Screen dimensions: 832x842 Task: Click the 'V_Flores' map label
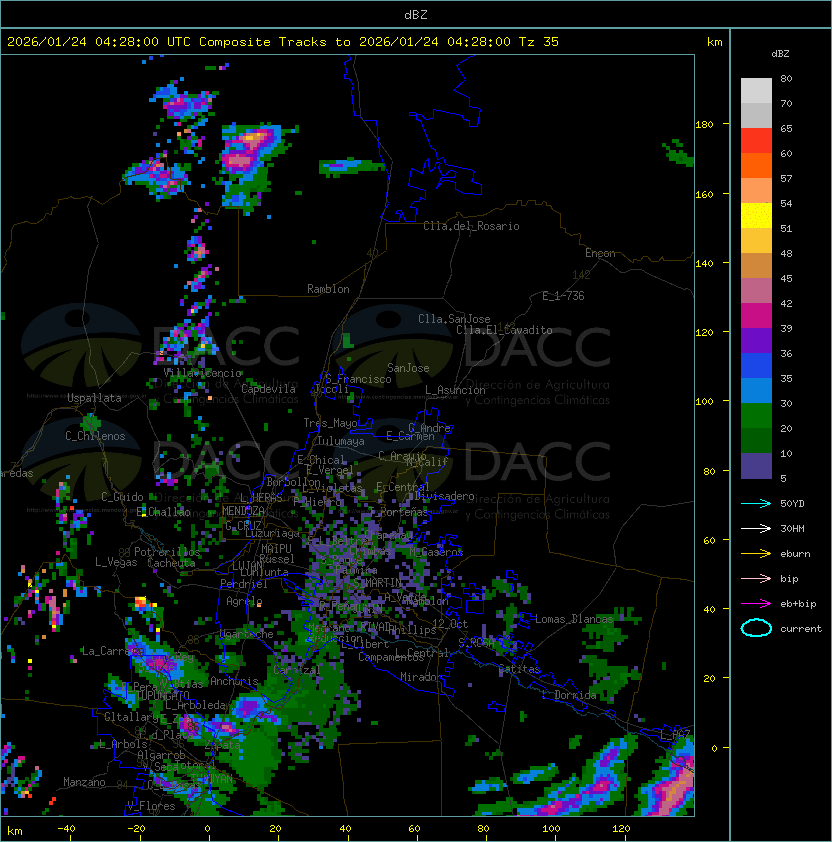click(x=151, y=807)
